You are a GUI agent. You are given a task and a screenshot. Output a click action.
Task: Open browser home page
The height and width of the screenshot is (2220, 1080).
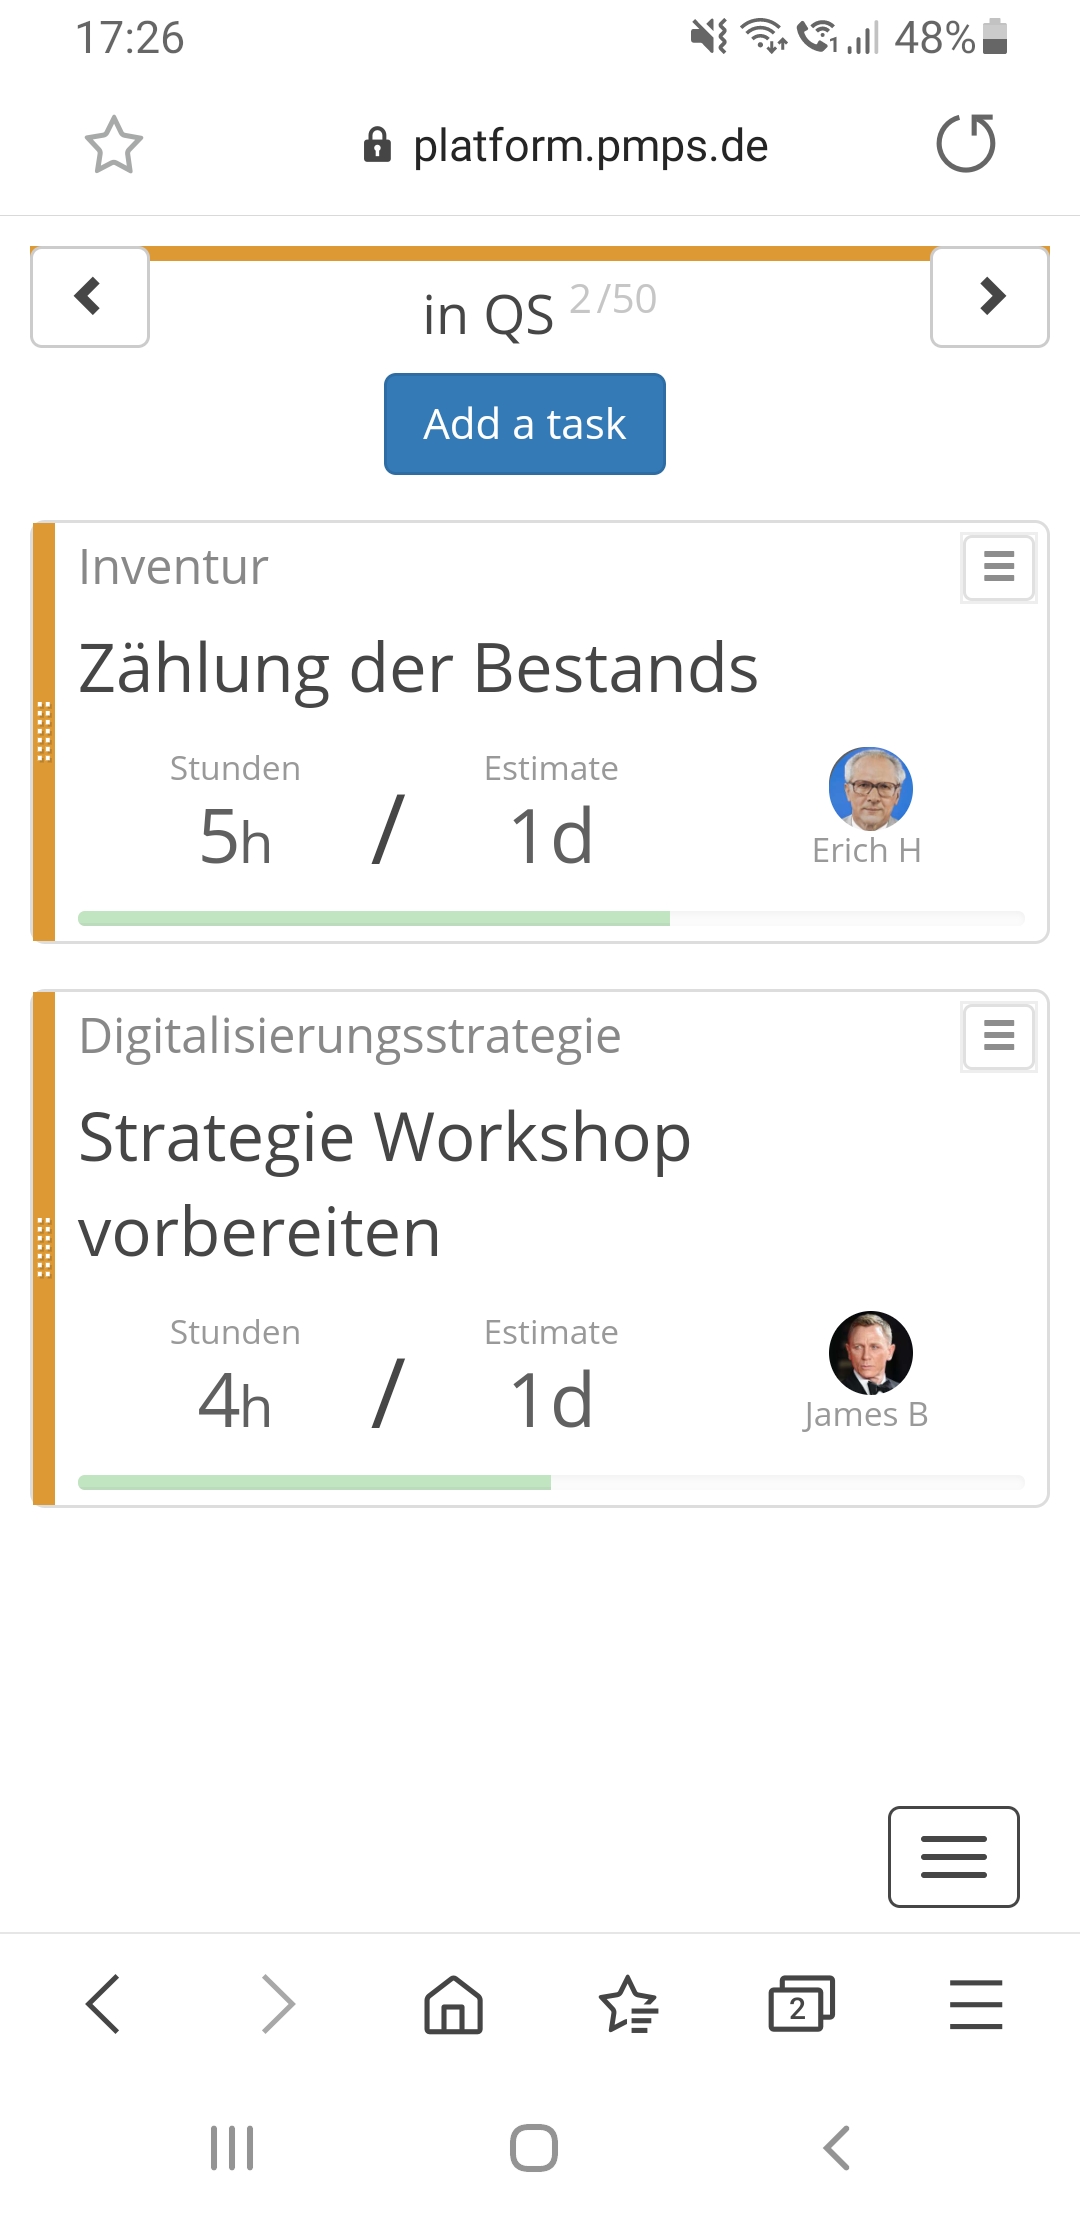click(x=453, y=2004)
